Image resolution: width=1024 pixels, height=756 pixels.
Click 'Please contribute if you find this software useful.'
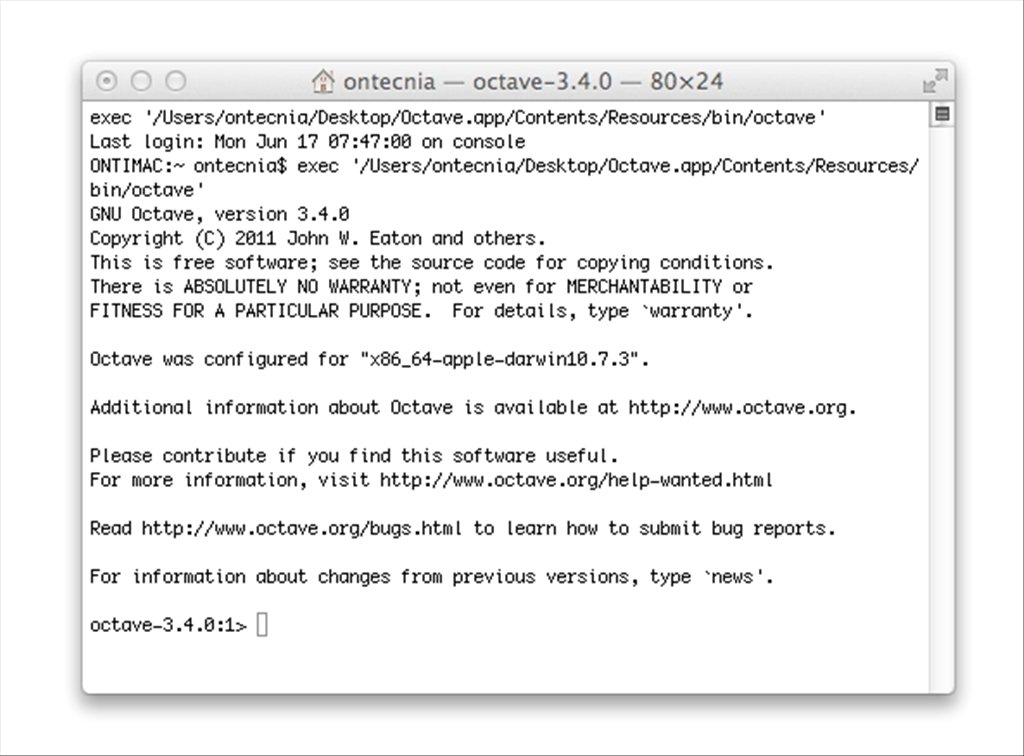pos(354,456)
